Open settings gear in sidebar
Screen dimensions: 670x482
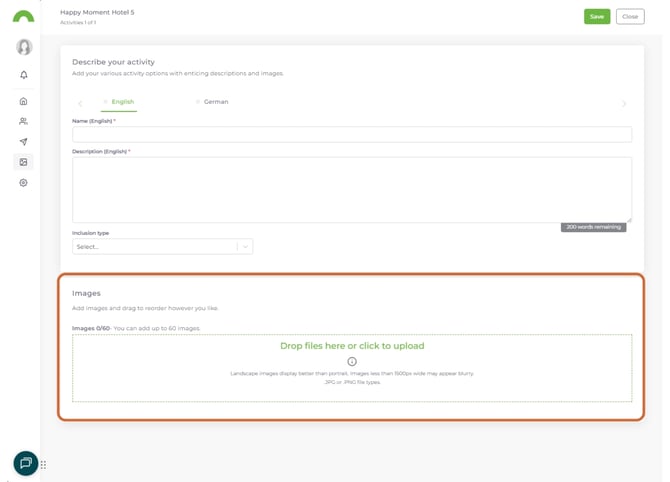(24, 183)
